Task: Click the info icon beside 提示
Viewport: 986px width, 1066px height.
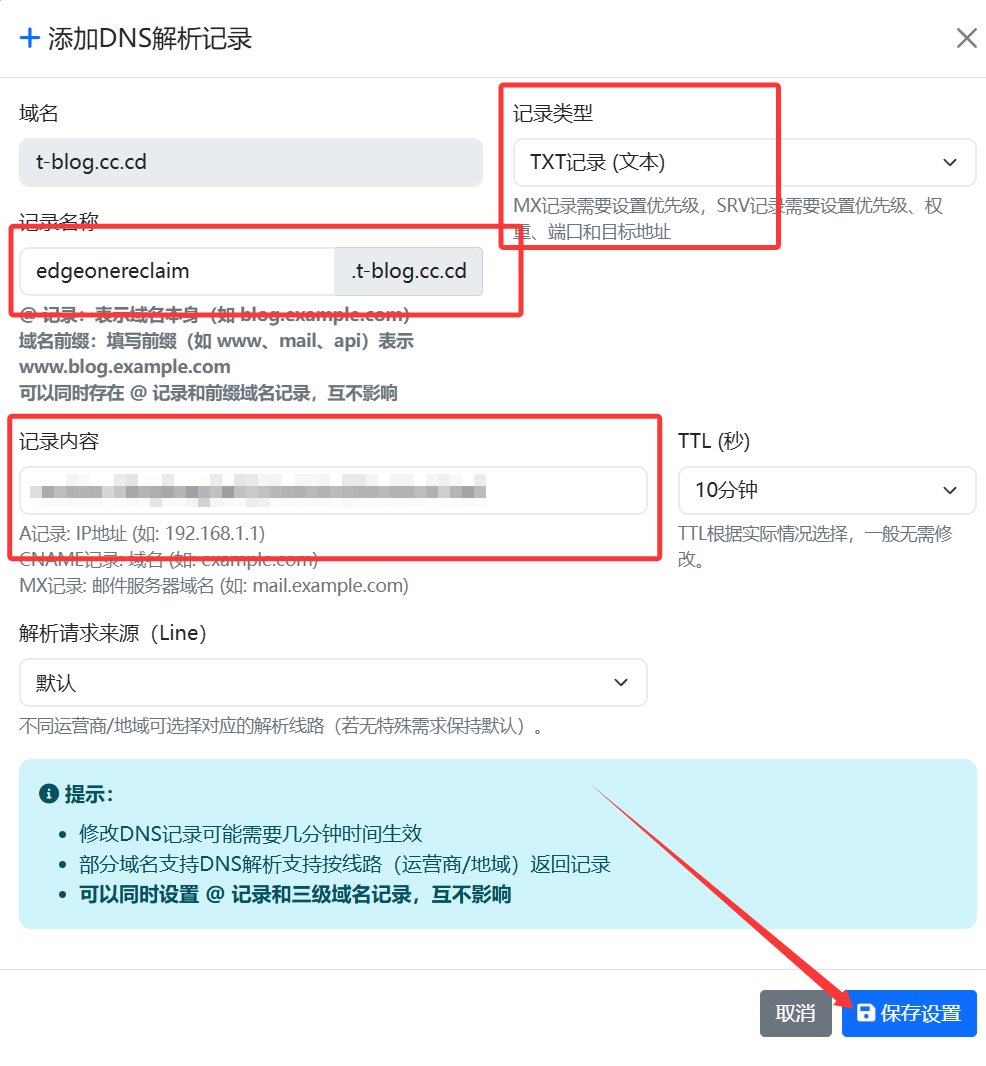Action: [49, 793]
